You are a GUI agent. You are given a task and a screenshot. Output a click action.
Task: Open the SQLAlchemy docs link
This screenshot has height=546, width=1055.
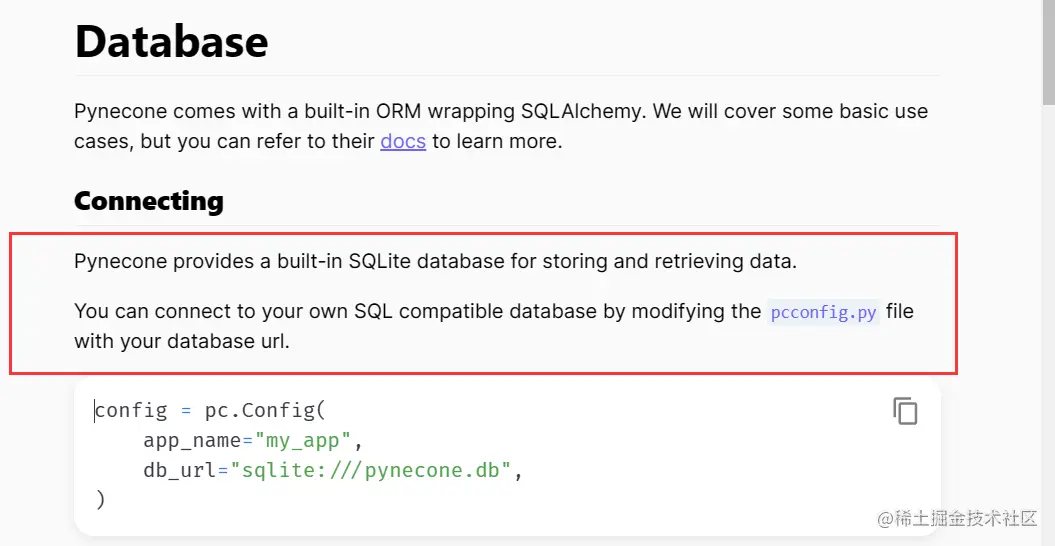click(403, 141)
